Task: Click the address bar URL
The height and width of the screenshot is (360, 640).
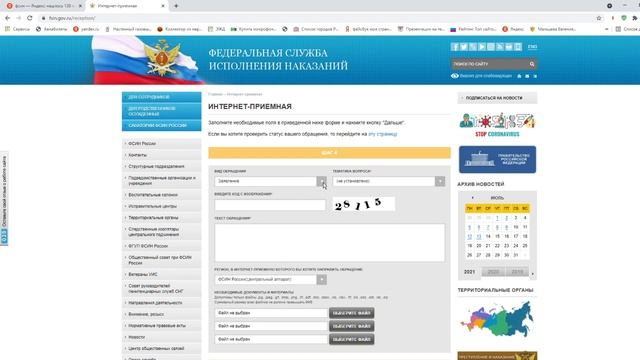Action: tap(72, 18)
